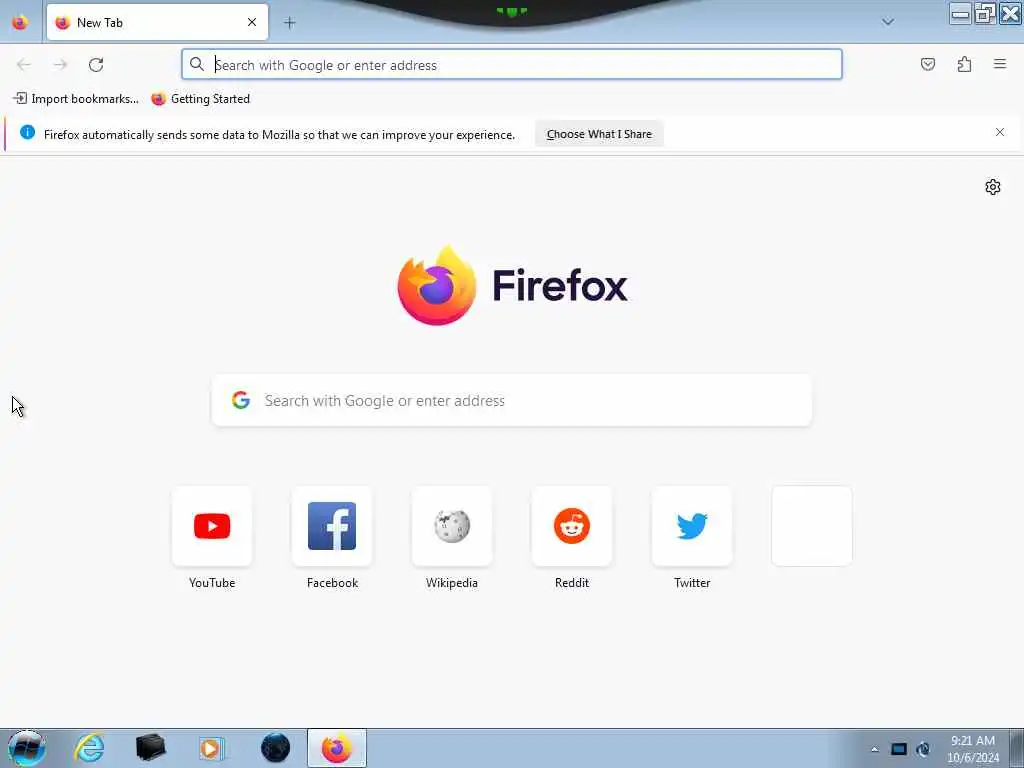The width and height of the screenshot is (1024, 768).
Task: Select the New Tab tab
Action: pyautogui.click(x=157, y=22)
